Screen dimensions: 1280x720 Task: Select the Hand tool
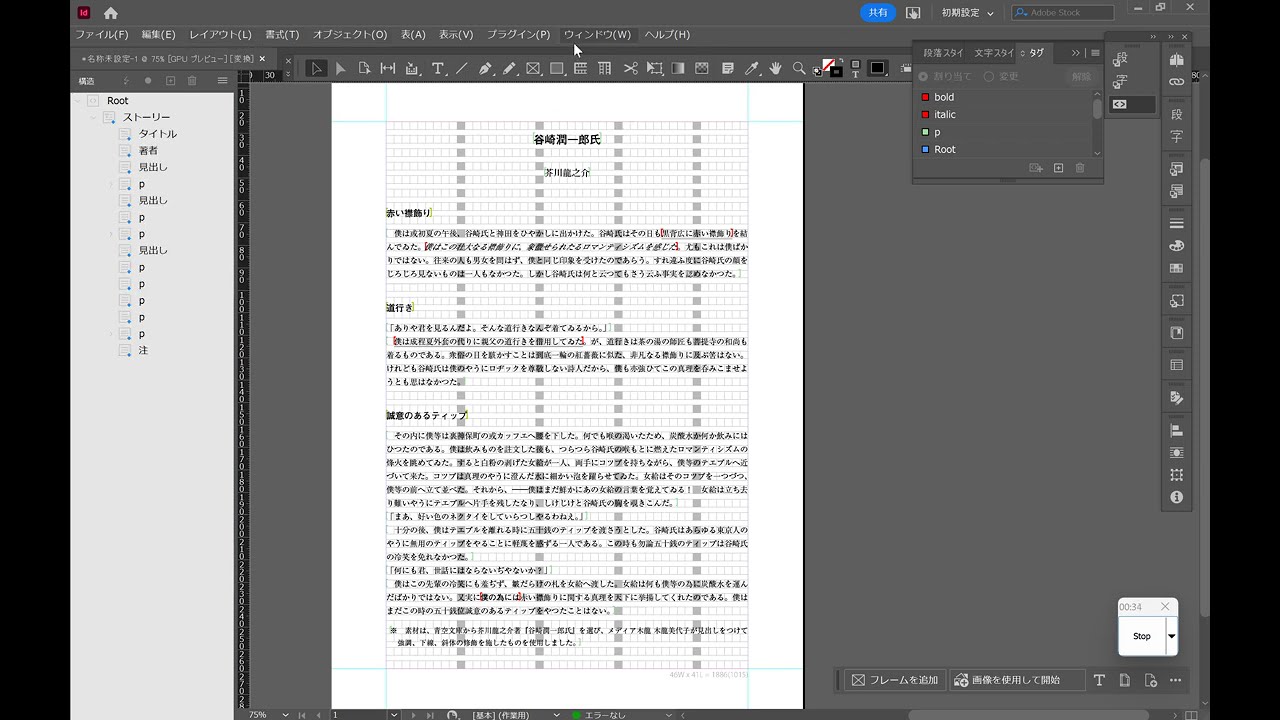coord(775,68)
